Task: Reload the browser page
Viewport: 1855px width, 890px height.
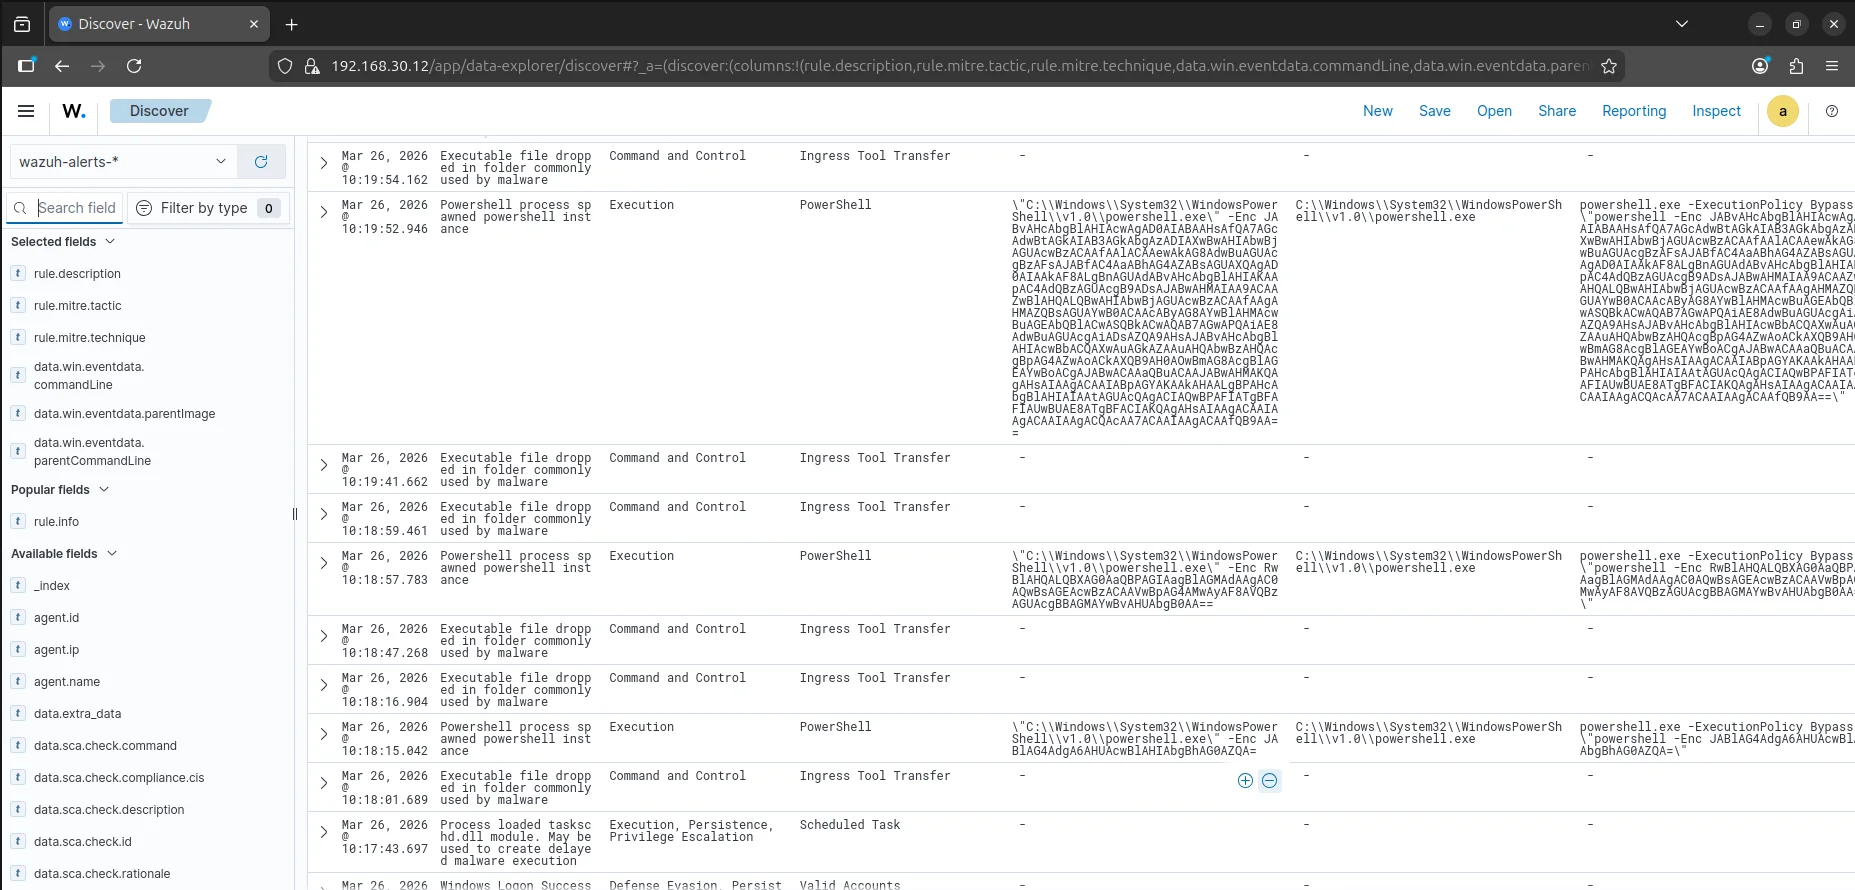Action: [x=134, y=66]
